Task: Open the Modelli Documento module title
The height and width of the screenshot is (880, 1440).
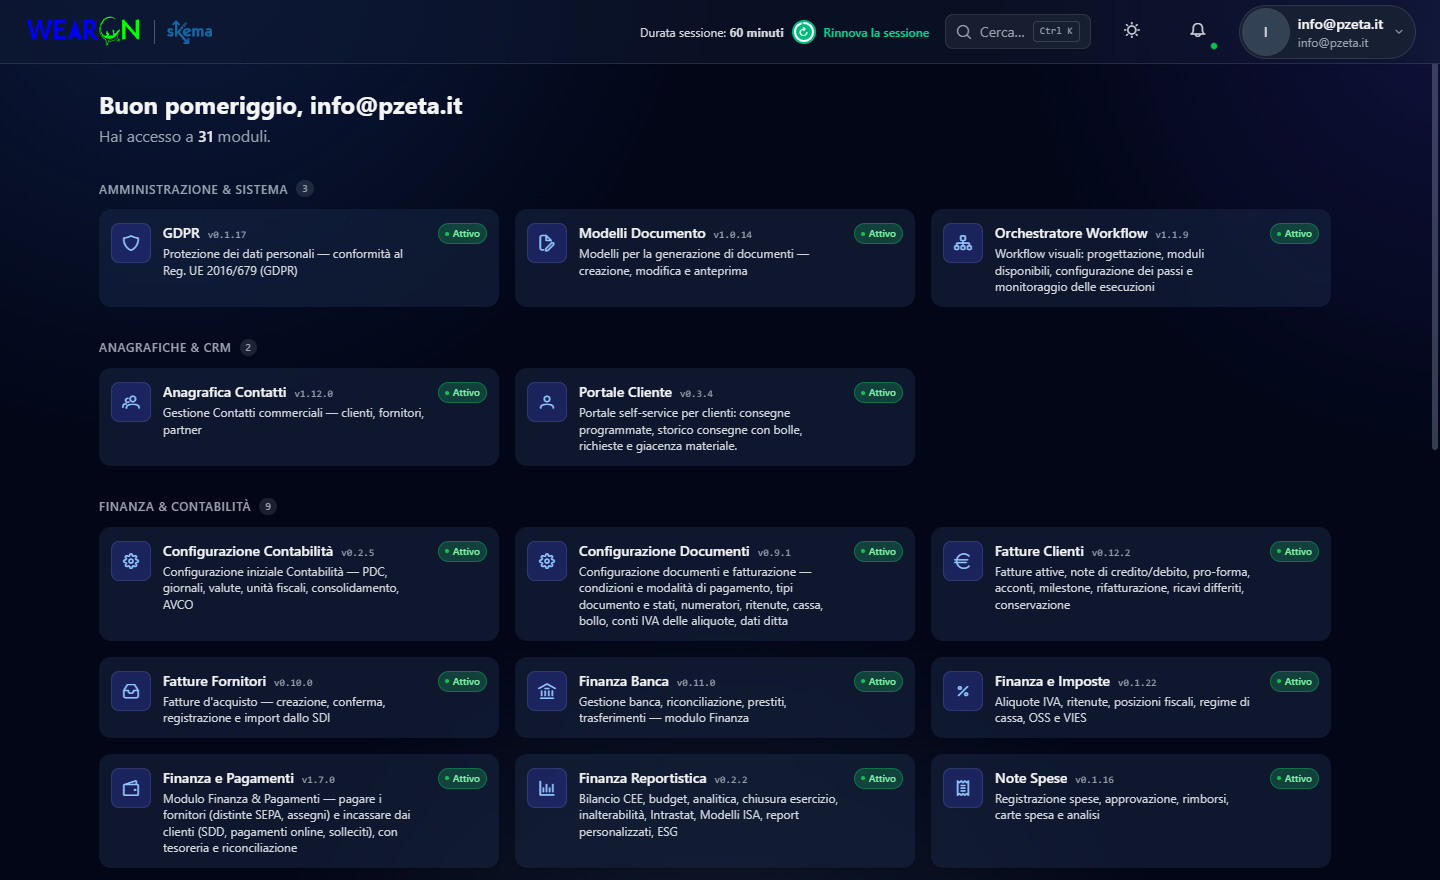Action: 642,233
